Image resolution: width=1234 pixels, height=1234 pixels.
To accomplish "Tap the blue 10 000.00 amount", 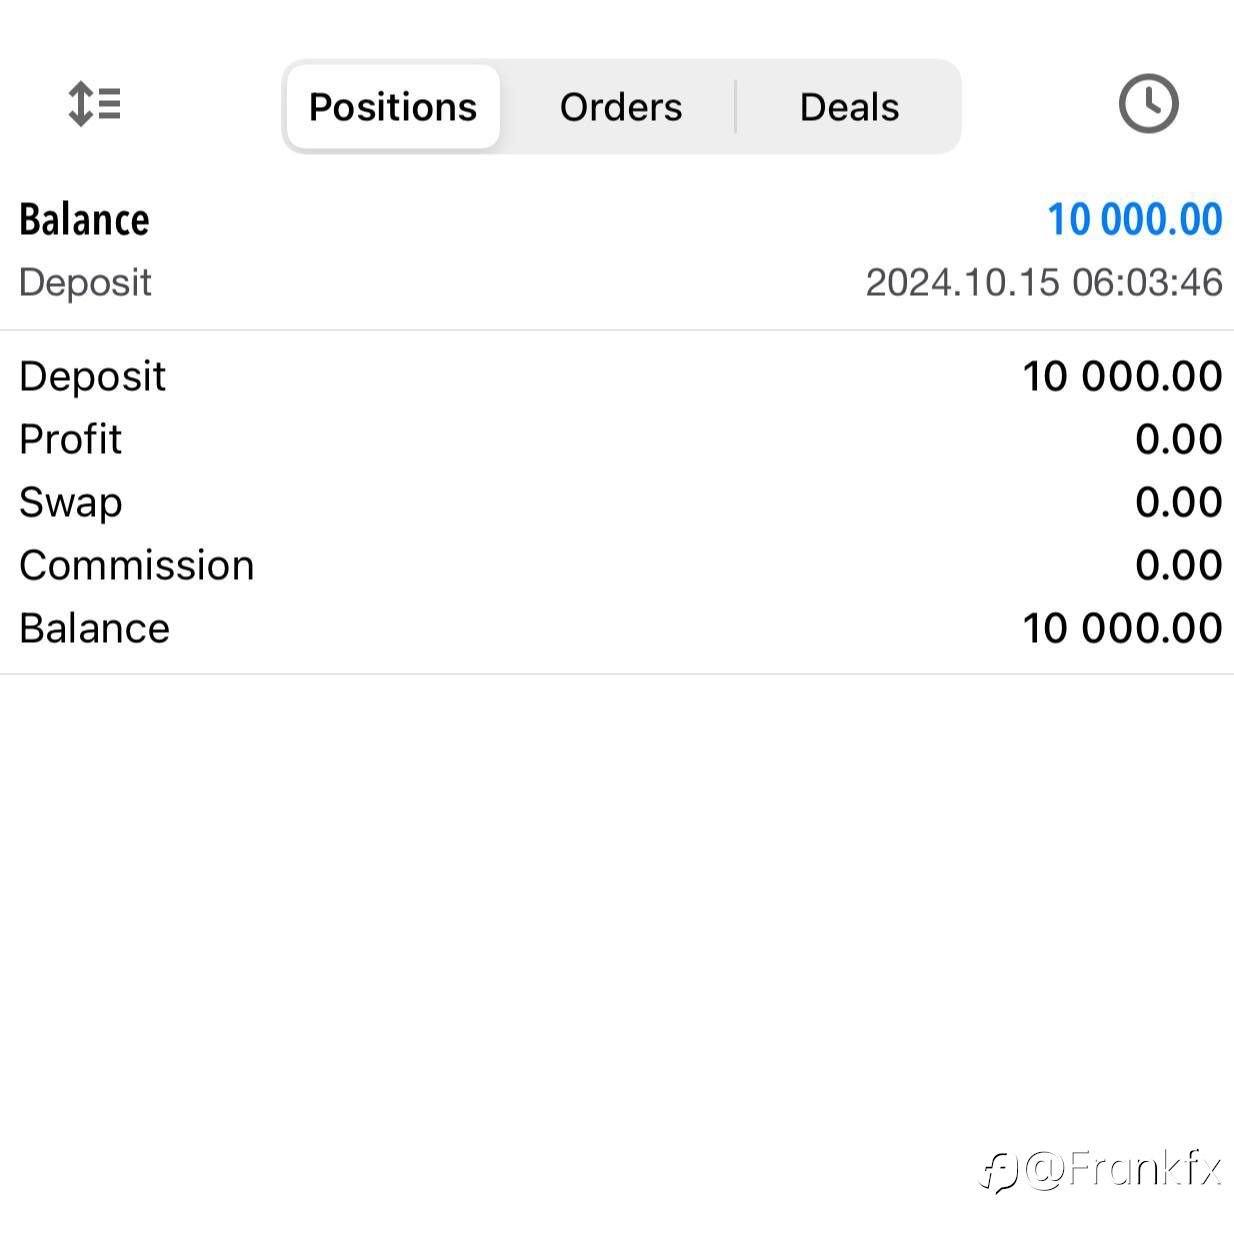I will 1134,219.
